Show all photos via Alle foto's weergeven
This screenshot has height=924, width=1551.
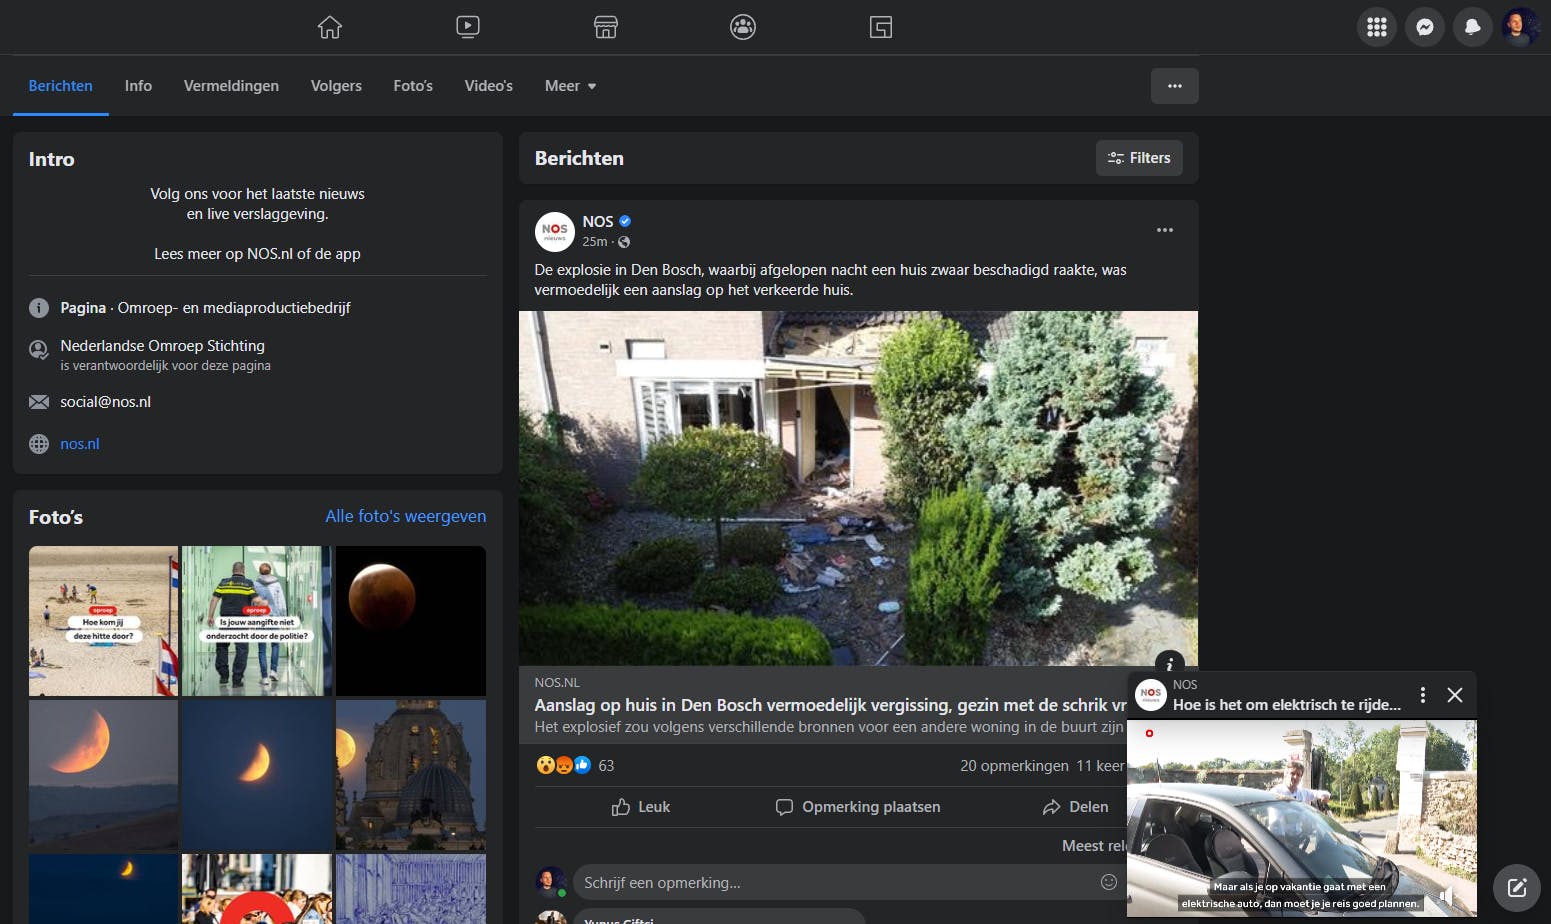405,516
